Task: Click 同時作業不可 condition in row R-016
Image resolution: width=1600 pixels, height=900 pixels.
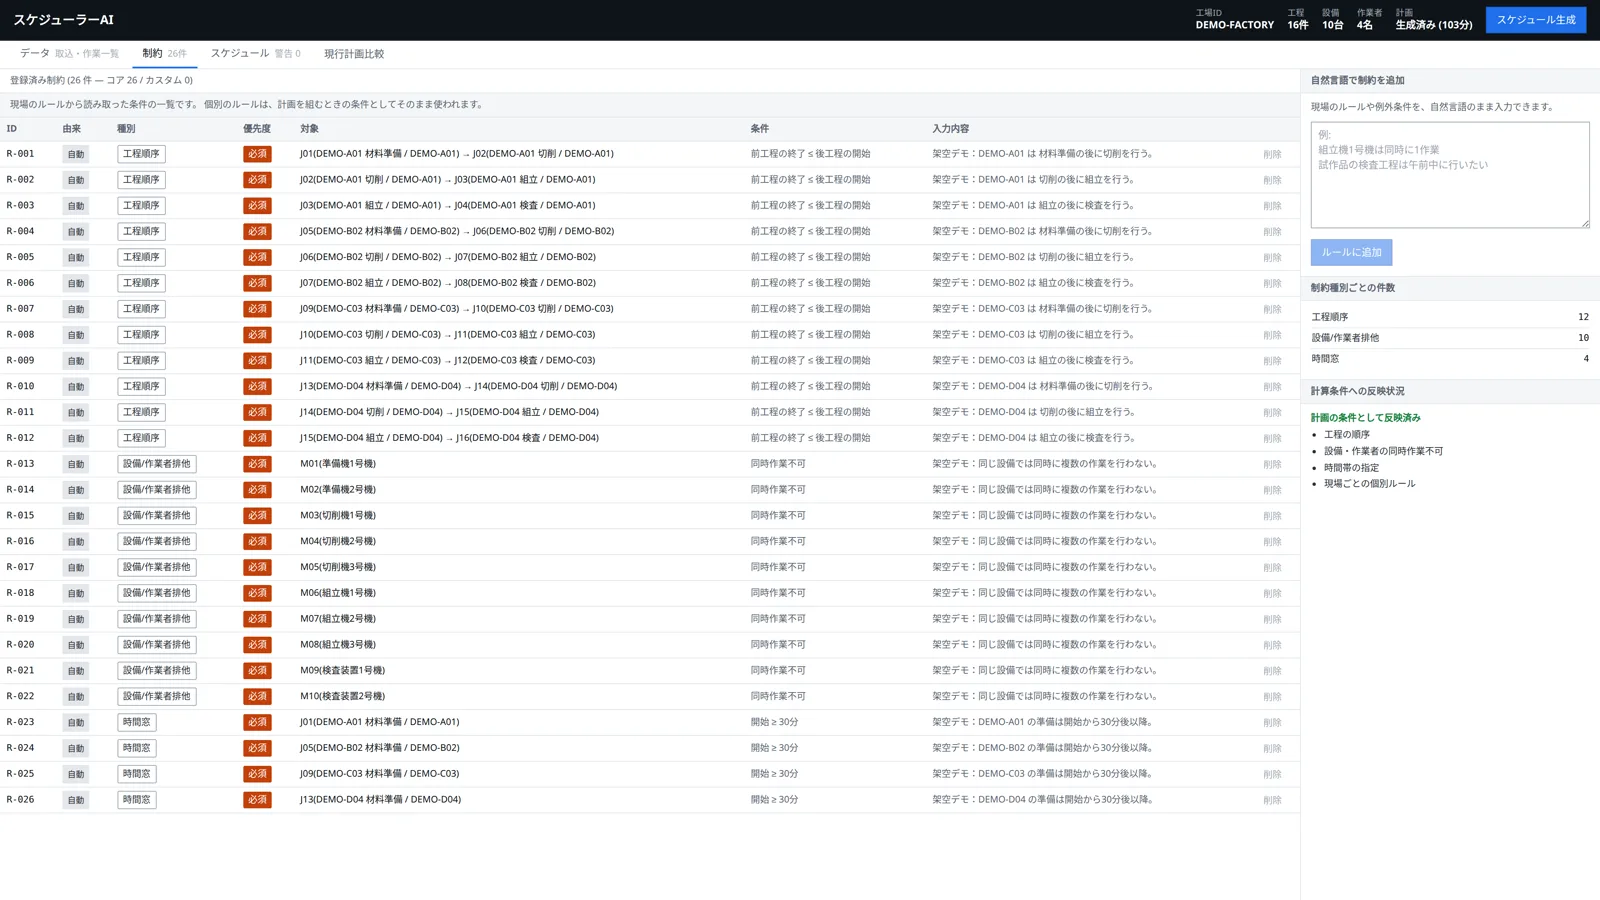Action: pyautogui.click(x=778, y=541)
